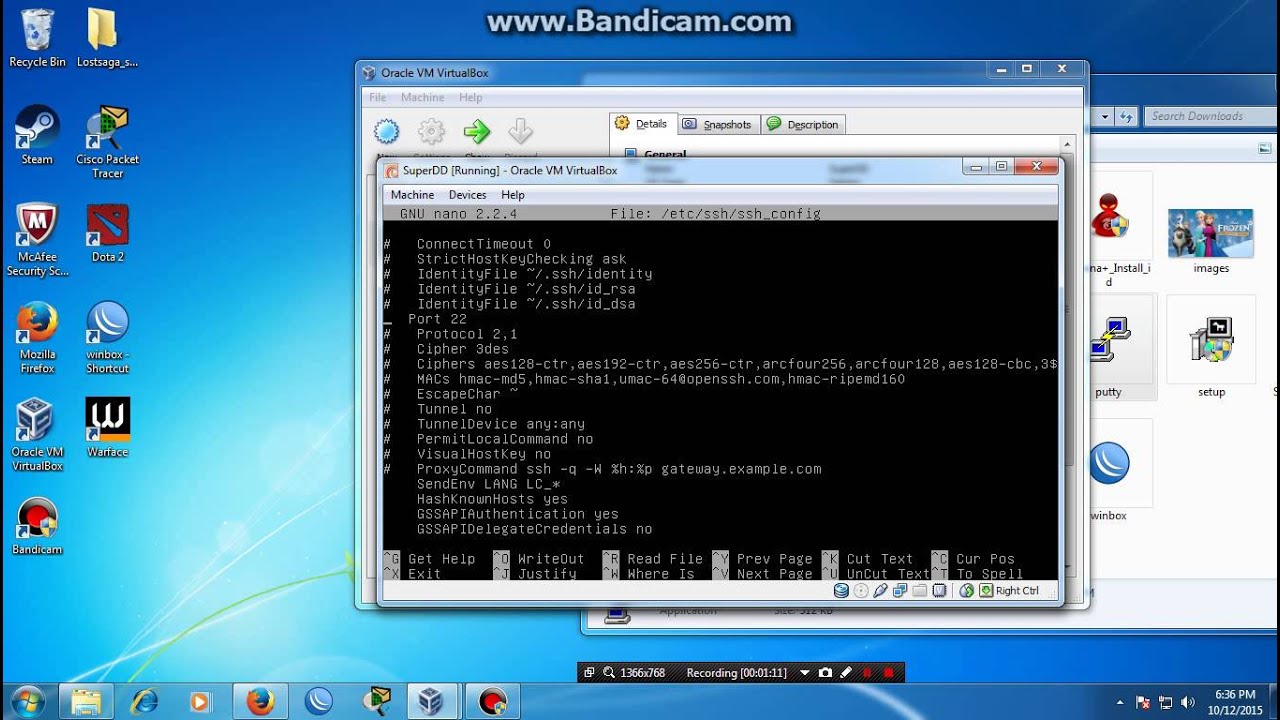Click the hard disk activity icon in the VM status bar
The width and height of the screenshot is (1280, 720).
[x=841, y=590]
